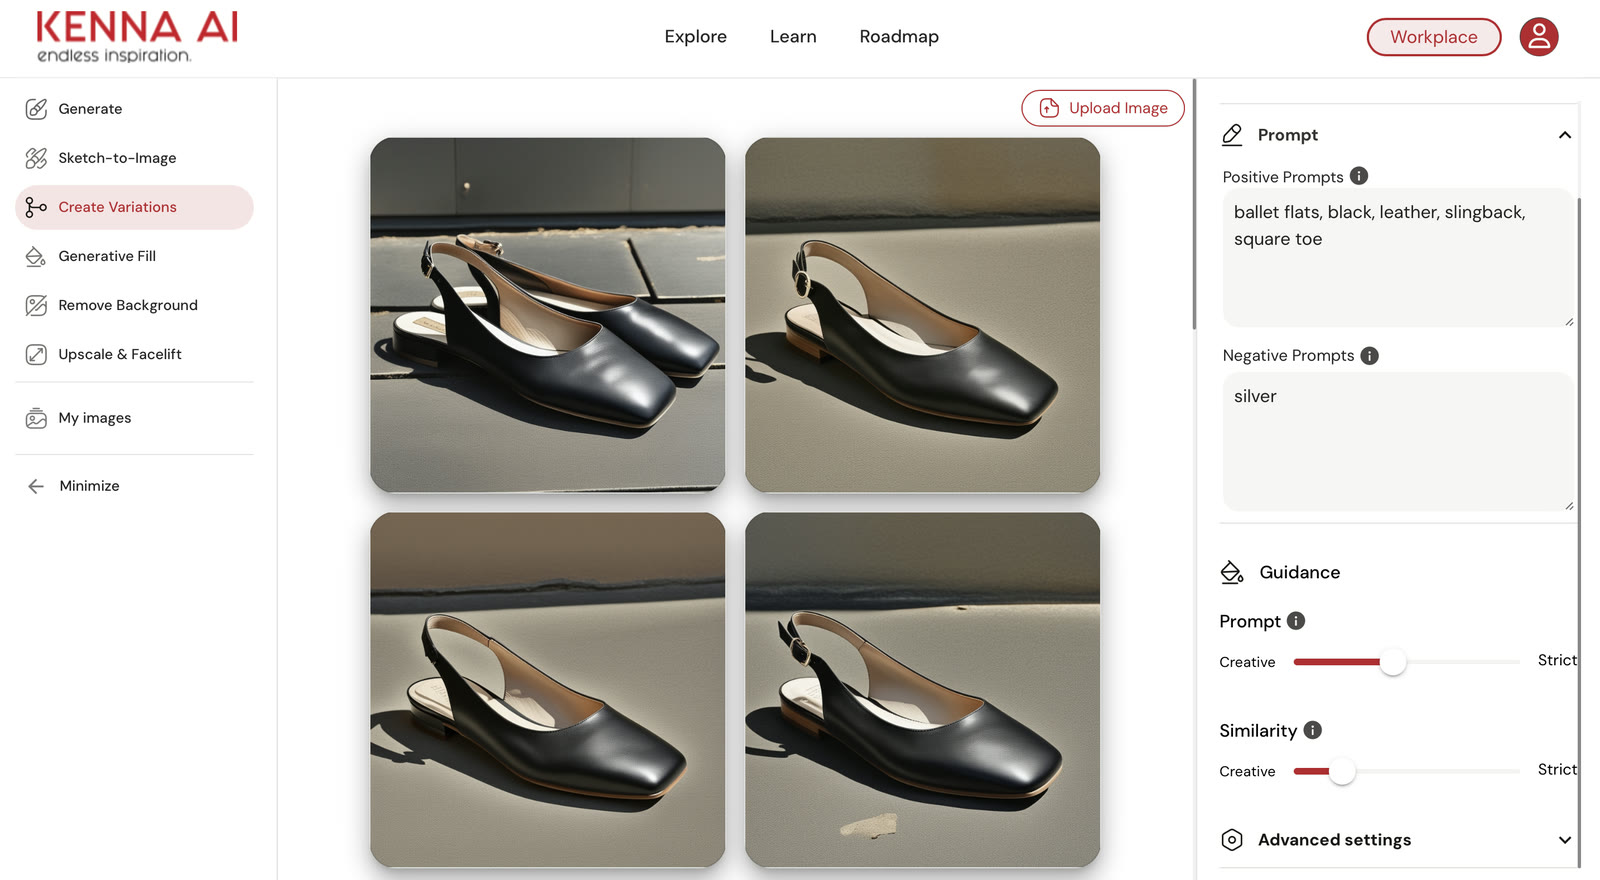Viewport: 1600px width, 880px height.
Task: Click the Upload Image icon
Action: pyautogui.click(x=1049, y=108)
